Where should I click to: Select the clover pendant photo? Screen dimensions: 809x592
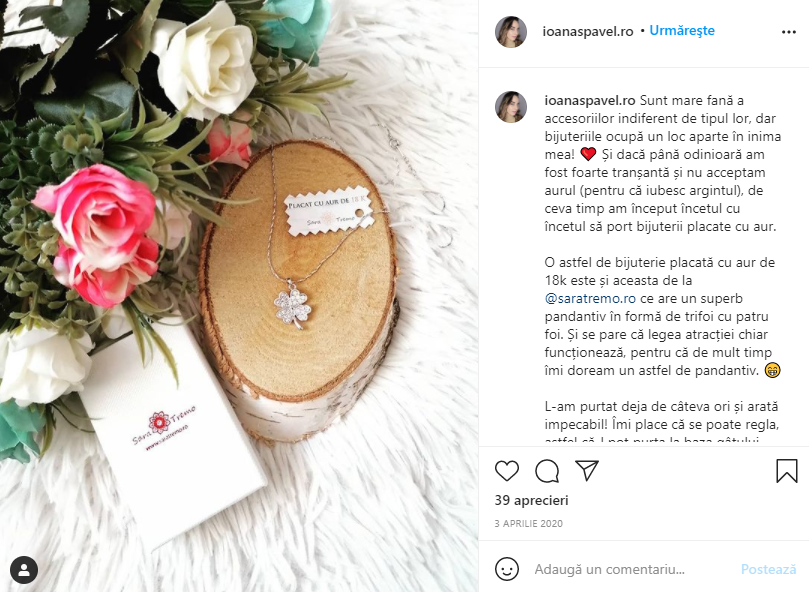click(x=239, y=296)
